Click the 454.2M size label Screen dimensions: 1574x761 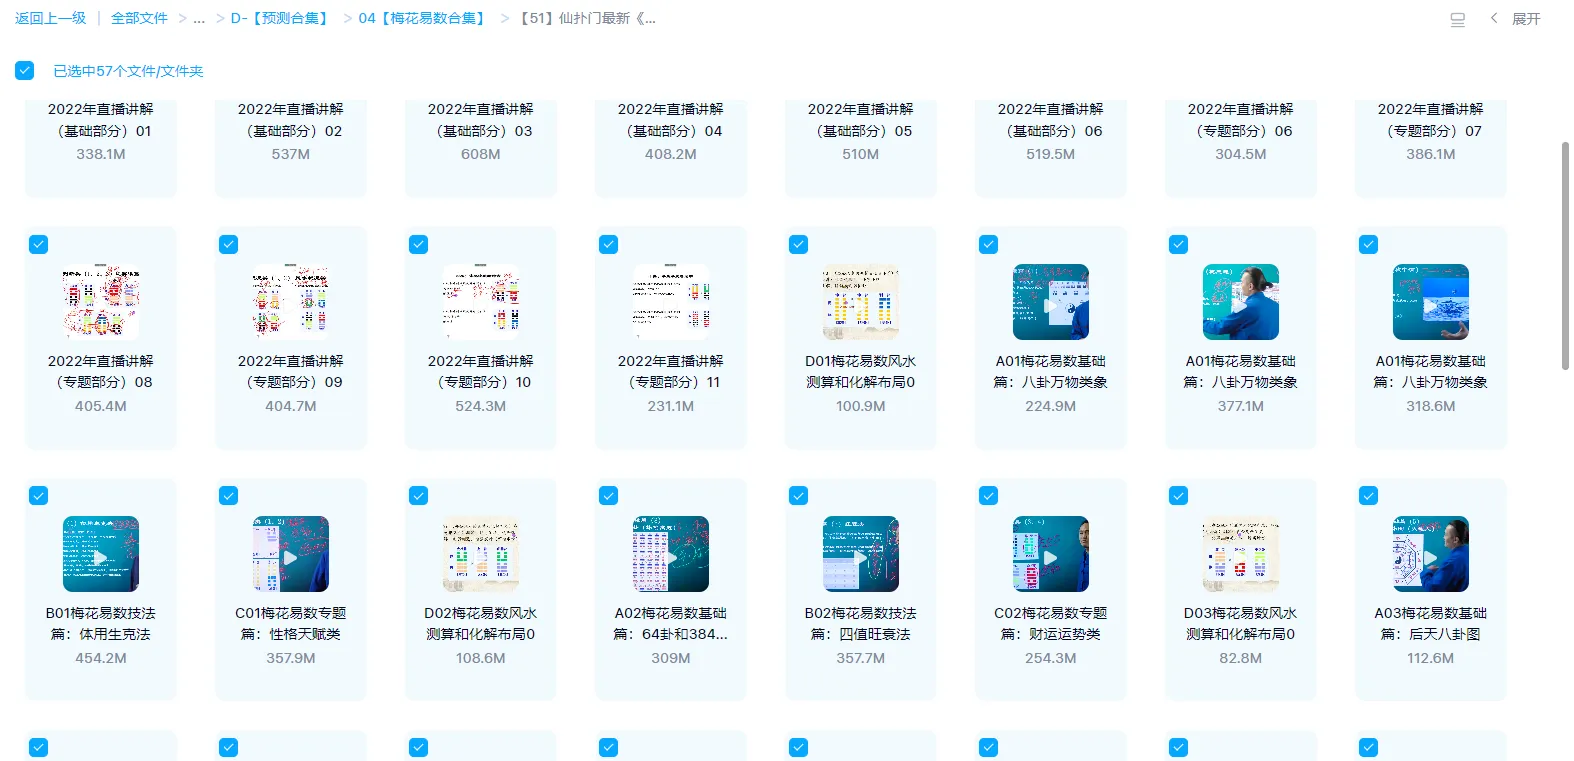click(101, 658)
